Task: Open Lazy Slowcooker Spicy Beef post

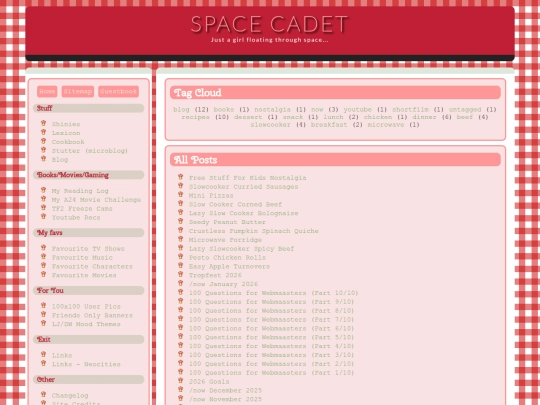Action: 241,249
